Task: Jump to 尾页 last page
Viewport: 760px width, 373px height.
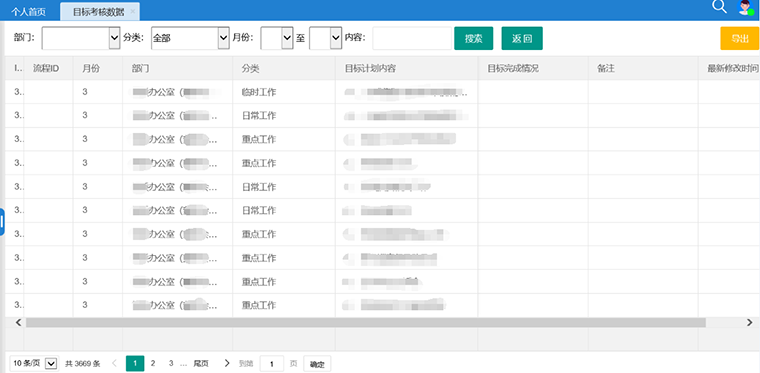Action: 201,363
